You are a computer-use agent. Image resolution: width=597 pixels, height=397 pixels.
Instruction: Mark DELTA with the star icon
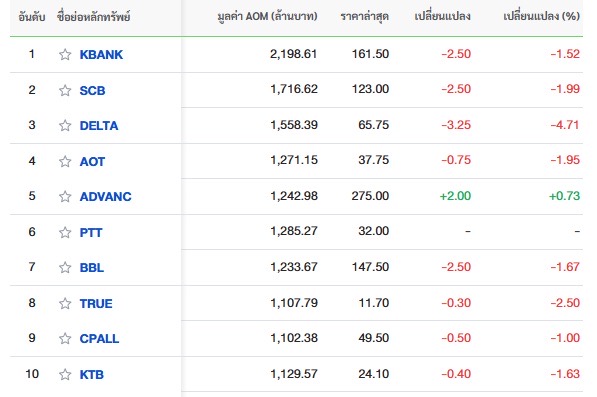pos(65,125)
